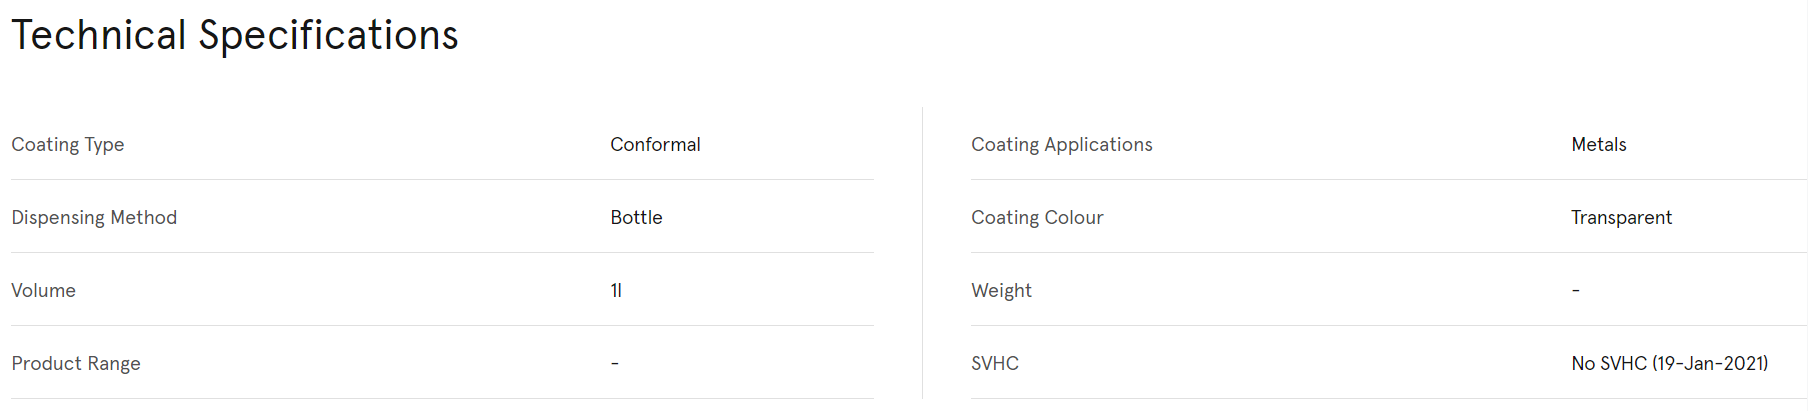Viewport: 1808px width, 411px height.
Task: Select the Conformal coating type value
Action: pos(655,145)
